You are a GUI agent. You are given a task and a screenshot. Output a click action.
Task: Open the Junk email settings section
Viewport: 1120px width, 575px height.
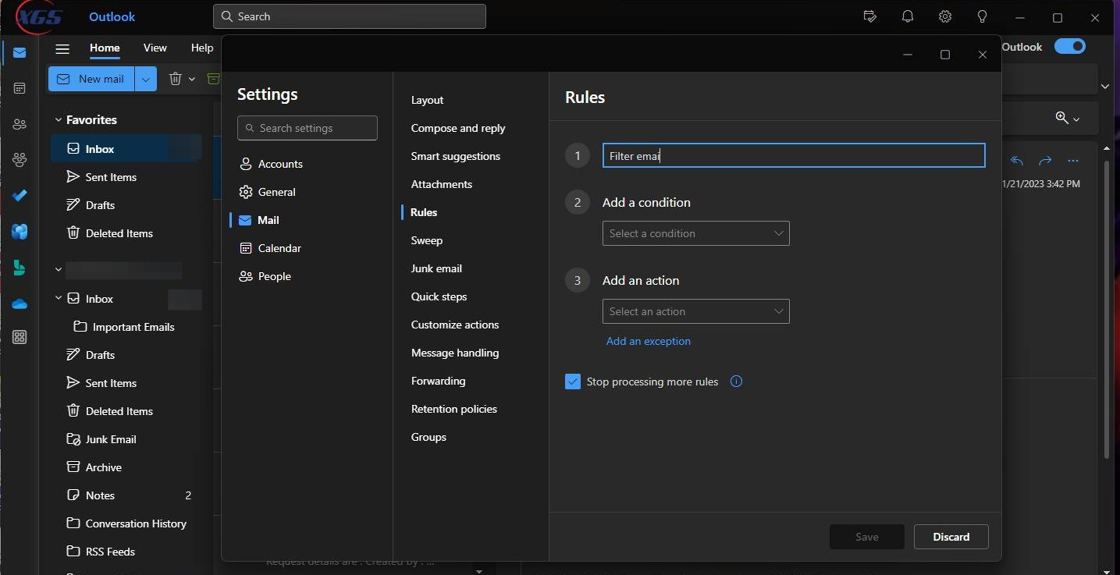point(436,269)
